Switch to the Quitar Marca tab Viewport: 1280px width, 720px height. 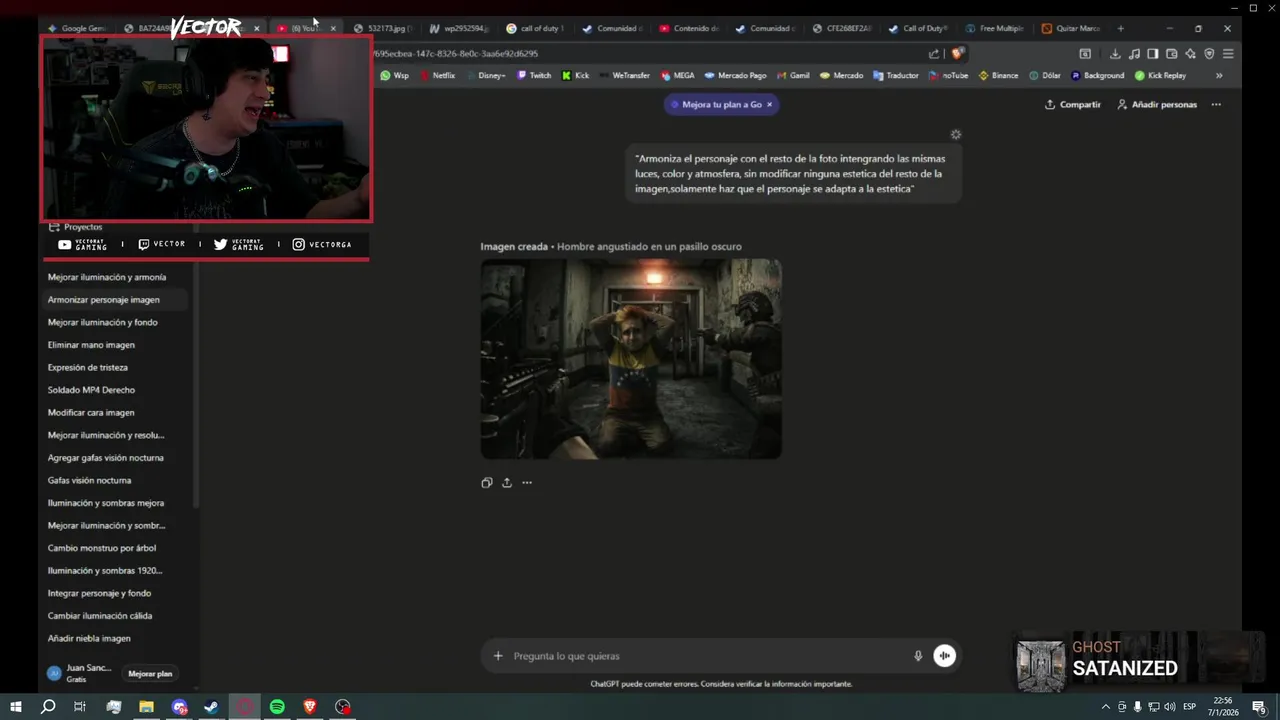(1071, 28)
